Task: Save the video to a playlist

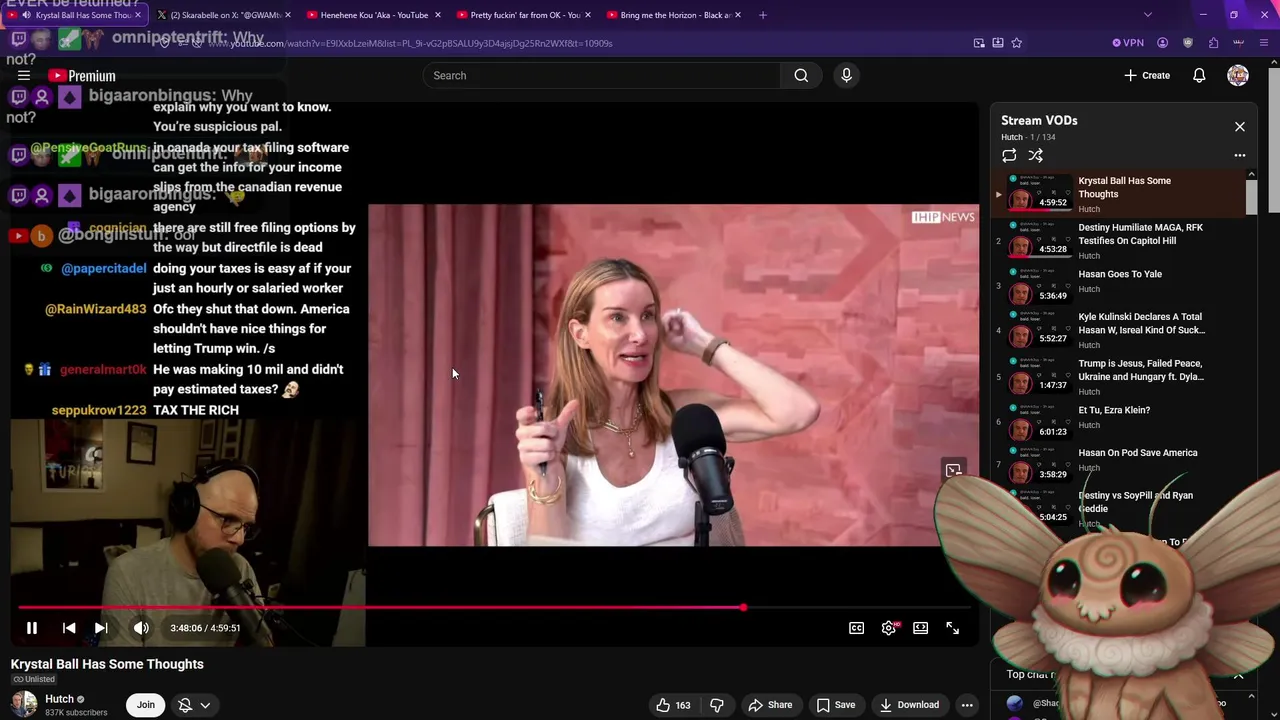Action: [x=835, y=705]
